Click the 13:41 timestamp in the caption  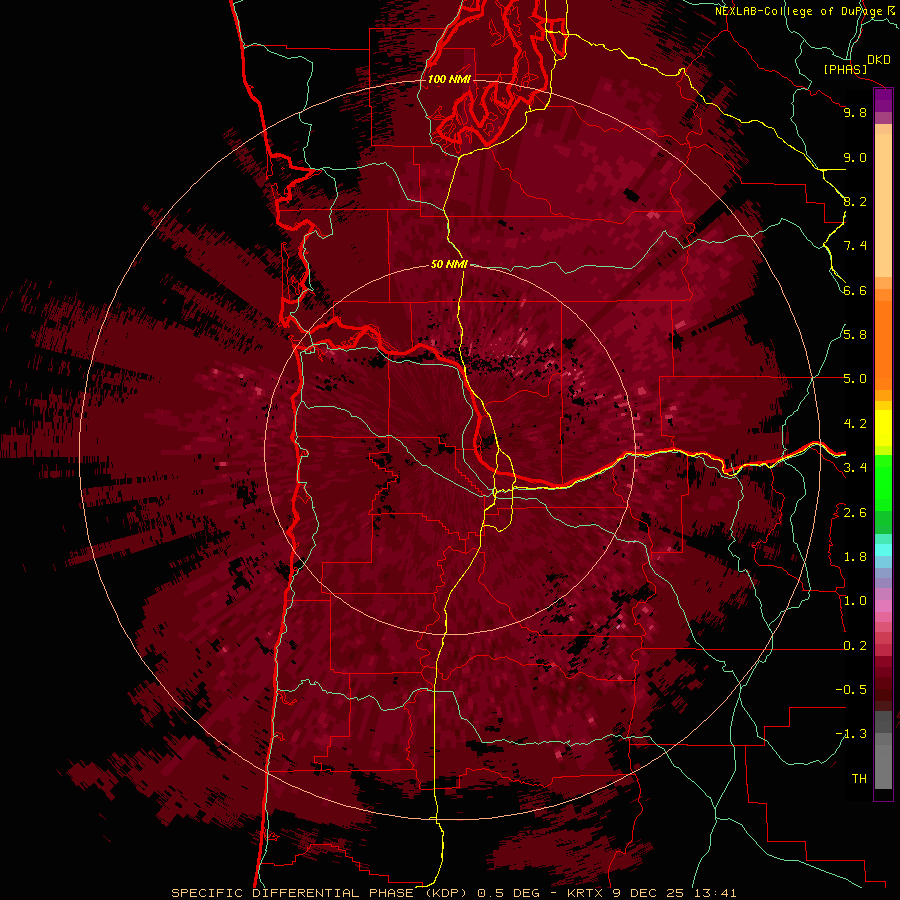[716, 893]
